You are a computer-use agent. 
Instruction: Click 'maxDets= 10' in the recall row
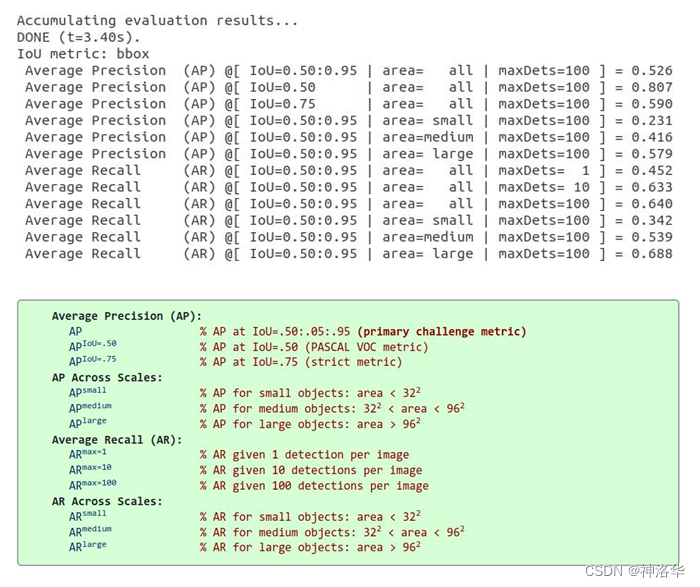point(544,187)
